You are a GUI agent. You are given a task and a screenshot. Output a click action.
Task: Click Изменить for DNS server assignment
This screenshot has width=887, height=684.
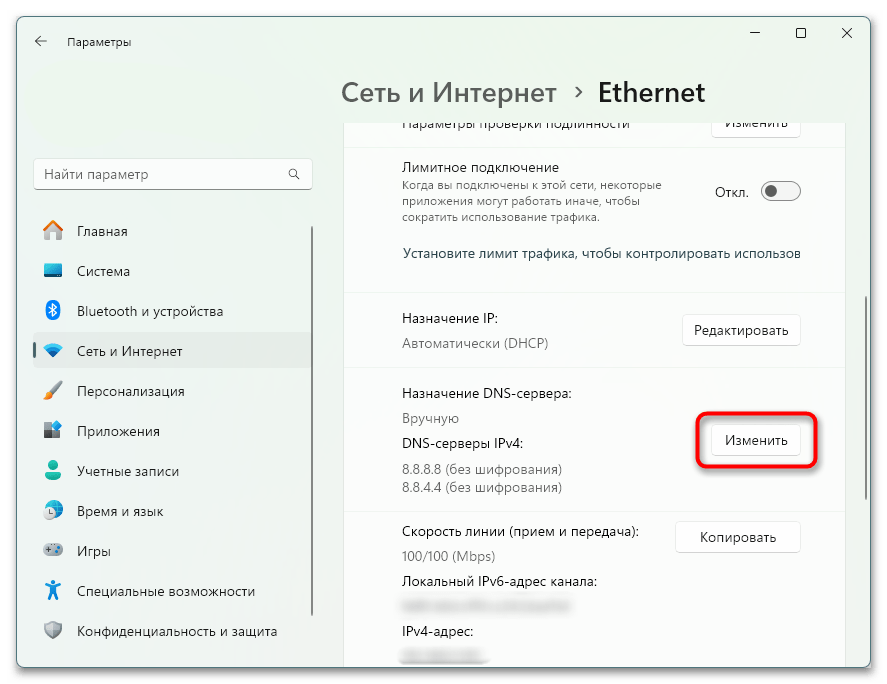pyautogui.click(x=756, y=440)
